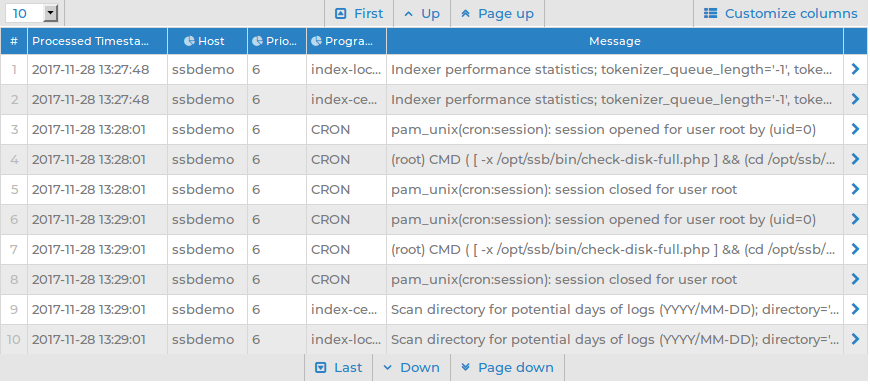Click the Message column header
This screenshot has width=870, height=384.
click(x=615, y=41)
